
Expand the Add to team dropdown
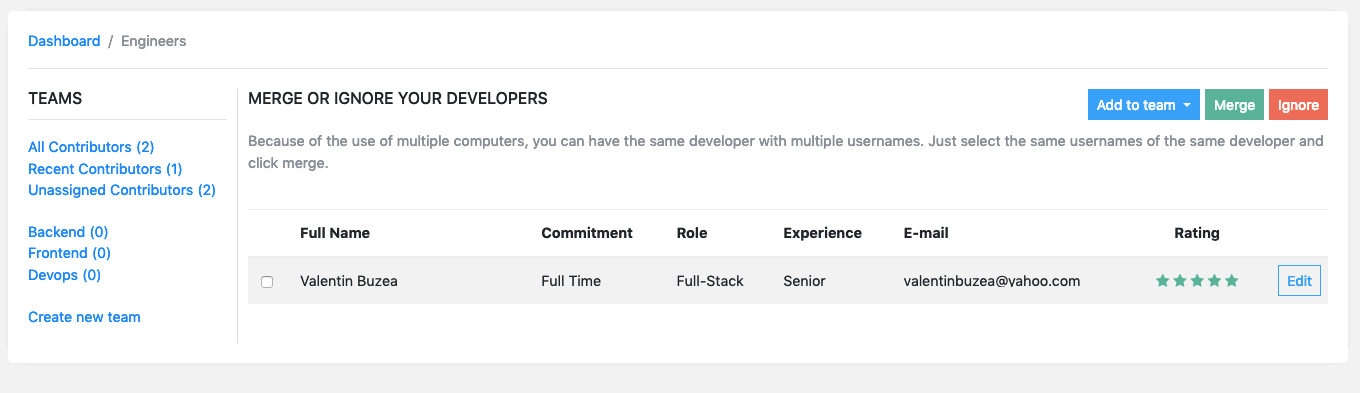point(1144,105)
